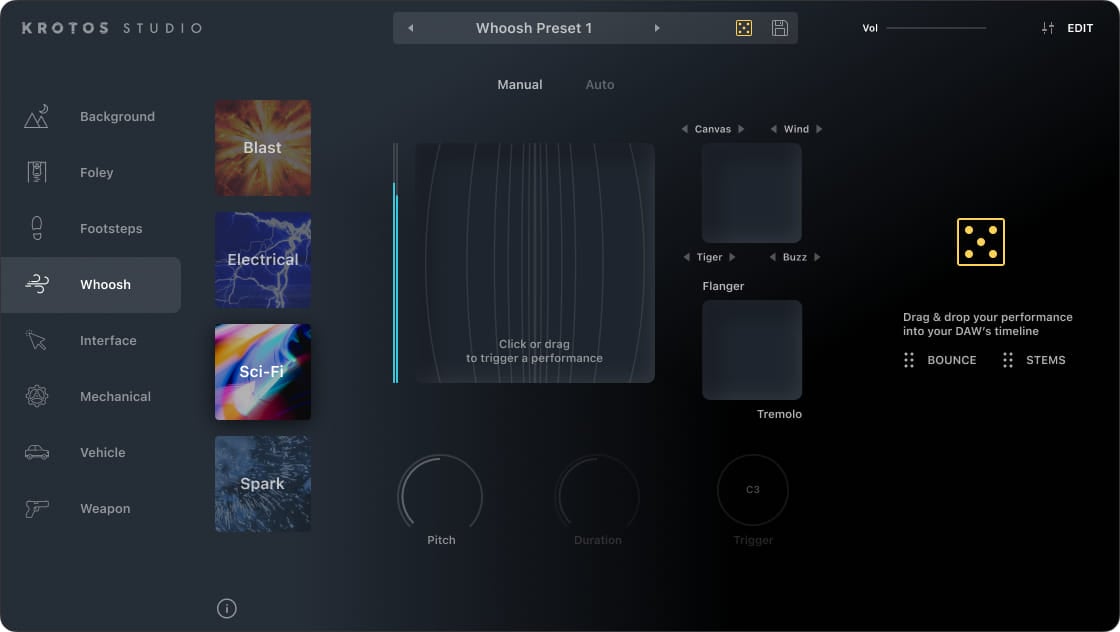
Task: Select the Vehicle car icon
Action: [37, 452]
